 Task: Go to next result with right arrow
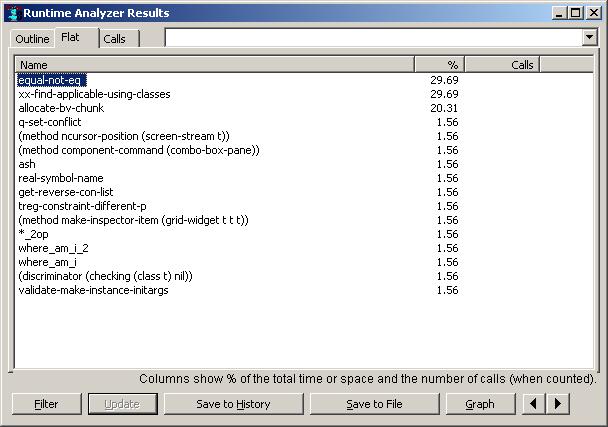pos(558,404)
